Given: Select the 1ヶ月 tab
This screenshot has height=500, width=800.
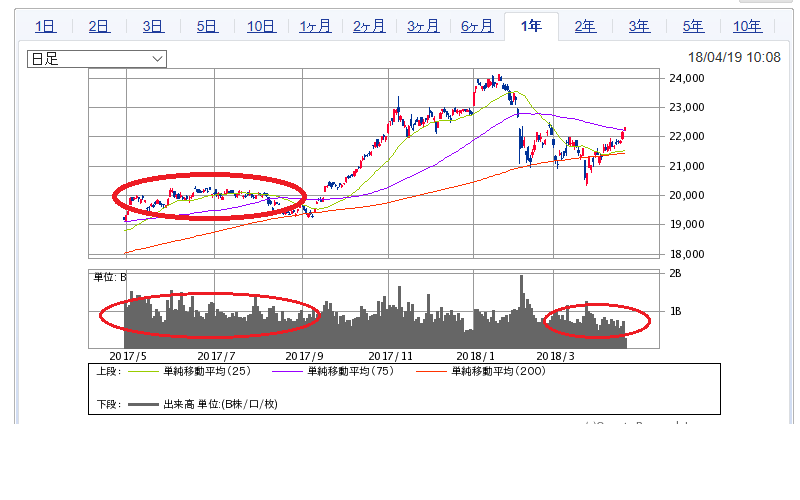Looking at the screenshot, I should point(315,27).
